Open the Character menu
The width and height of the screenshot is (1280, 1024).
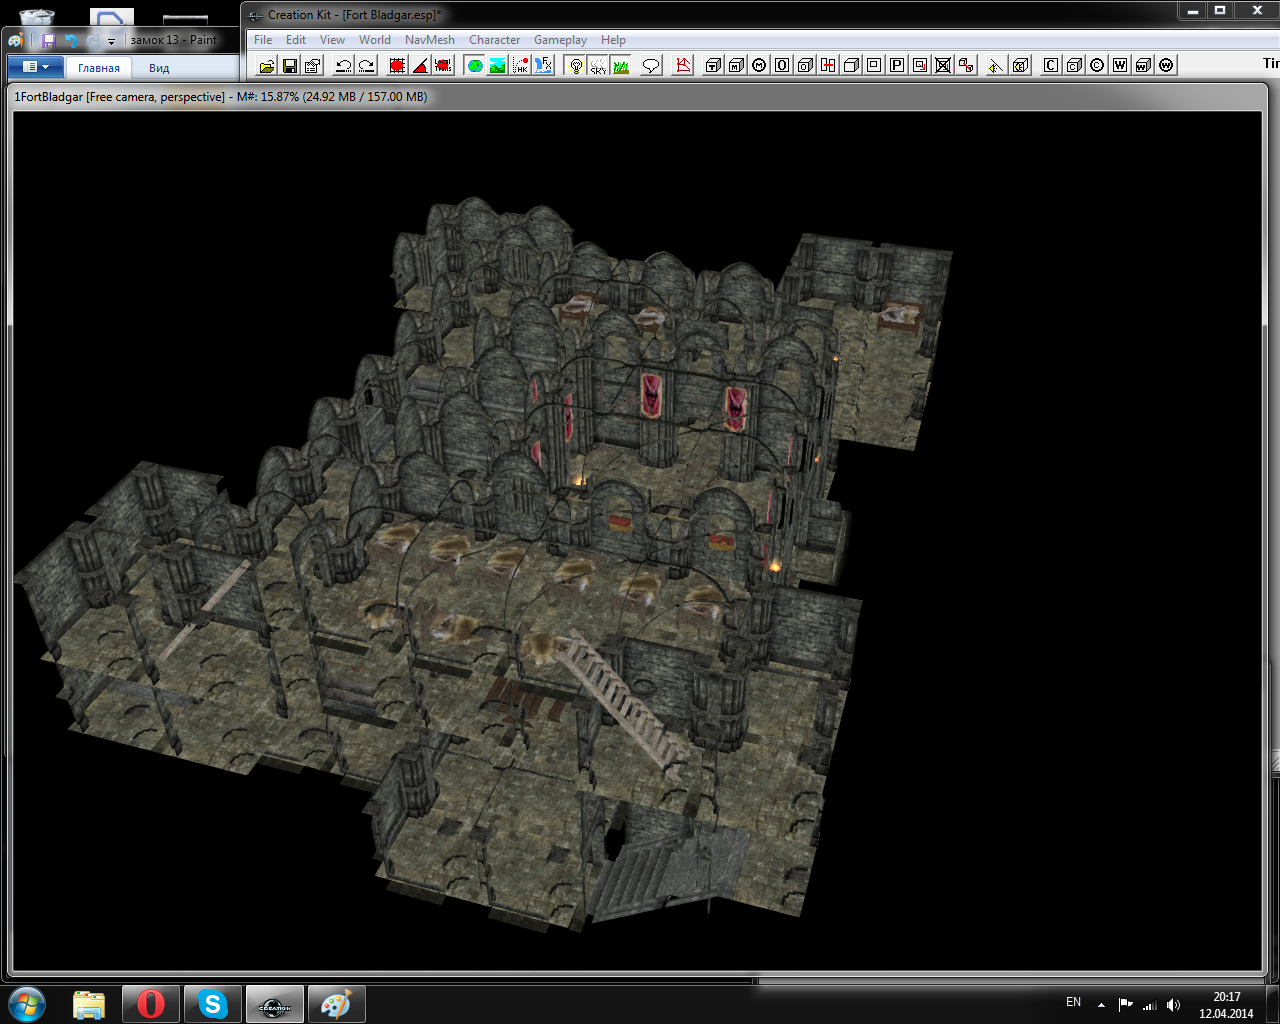point(495,40)
